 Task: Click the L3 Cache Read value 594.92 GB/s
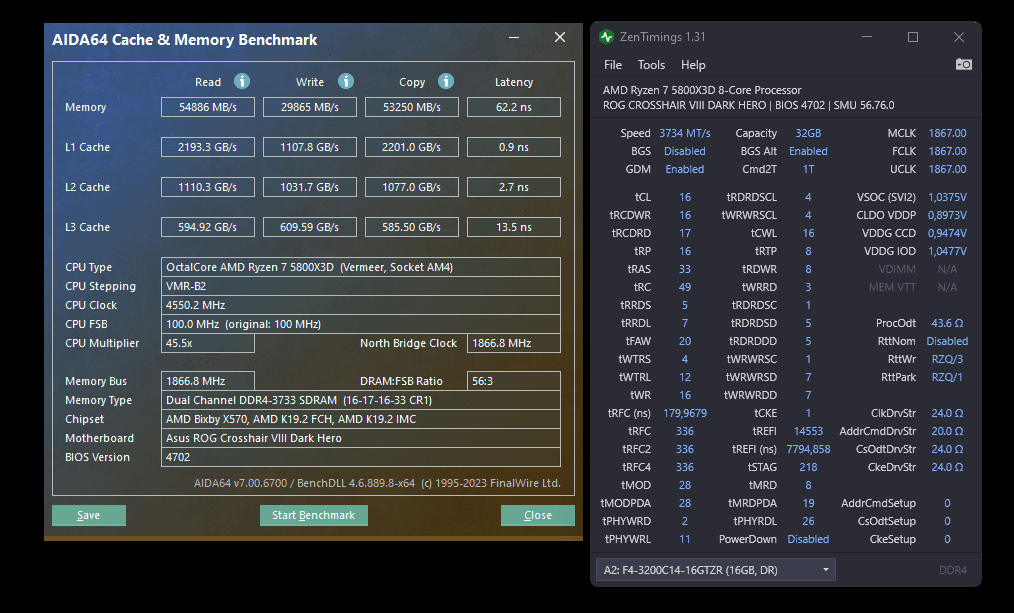point(208,228)
